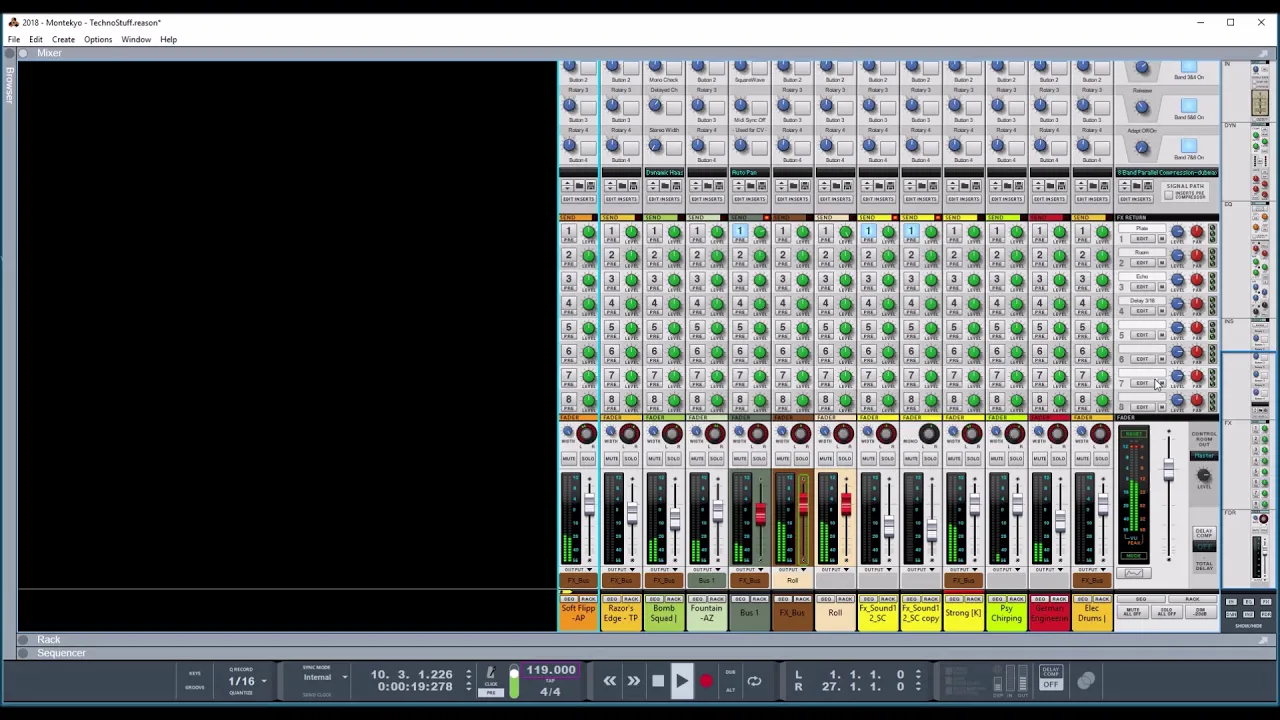1280x720 pixels.
Task: Save insert patch disk icon on Bus 1 channel
Action: [x=762, y=186]
